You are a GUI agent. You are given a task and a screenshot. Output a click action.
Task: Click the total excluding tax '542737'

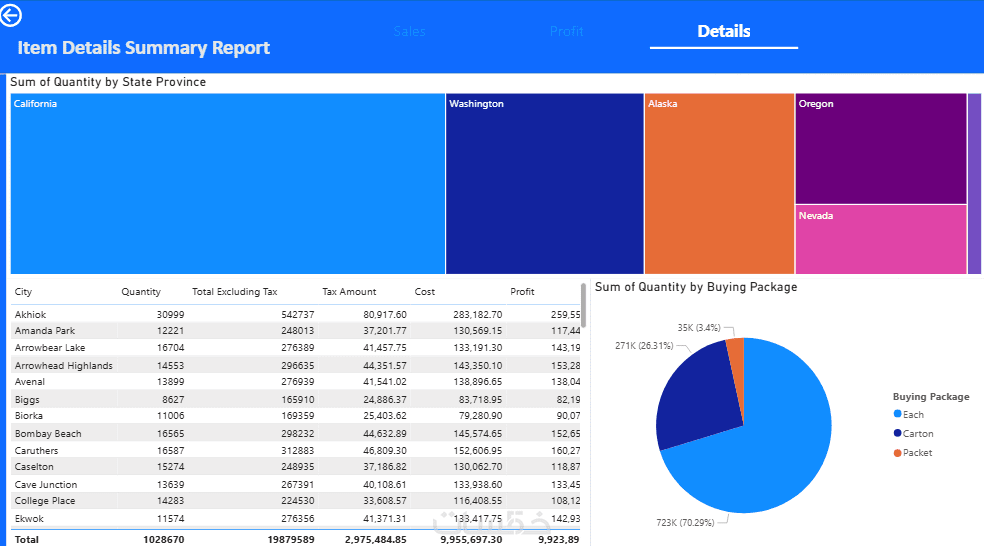[x=297, y=314]
